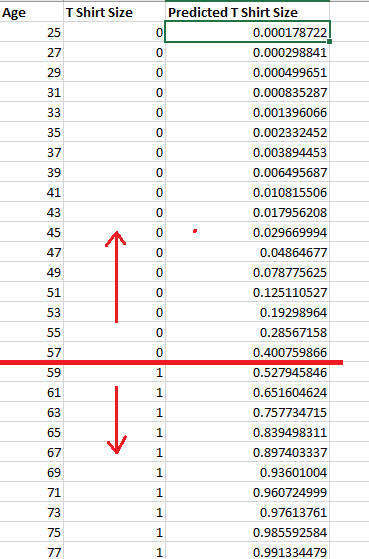Select the Age cell with value 75
The image size is (369, 559).
pyautogui.click(x=31, y=532)
